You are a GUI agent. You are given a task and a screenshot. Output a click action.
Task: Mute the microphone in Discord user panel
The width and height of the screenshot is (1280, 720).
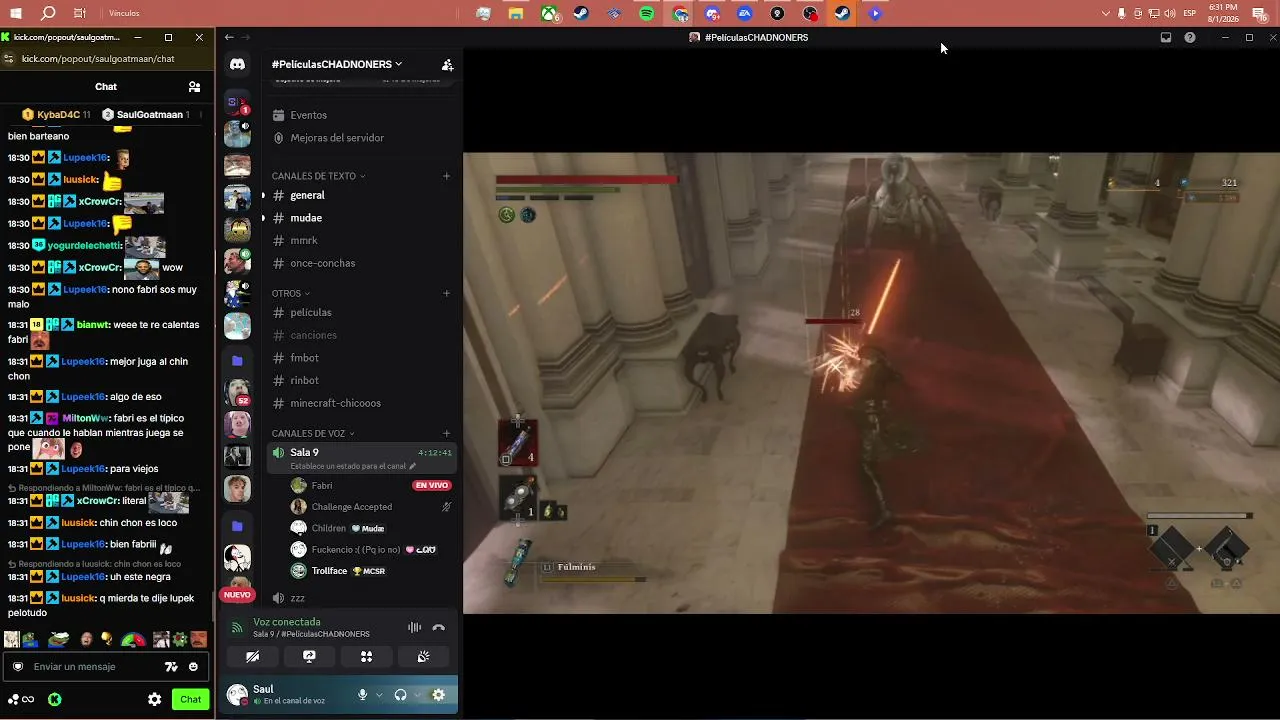362,695
